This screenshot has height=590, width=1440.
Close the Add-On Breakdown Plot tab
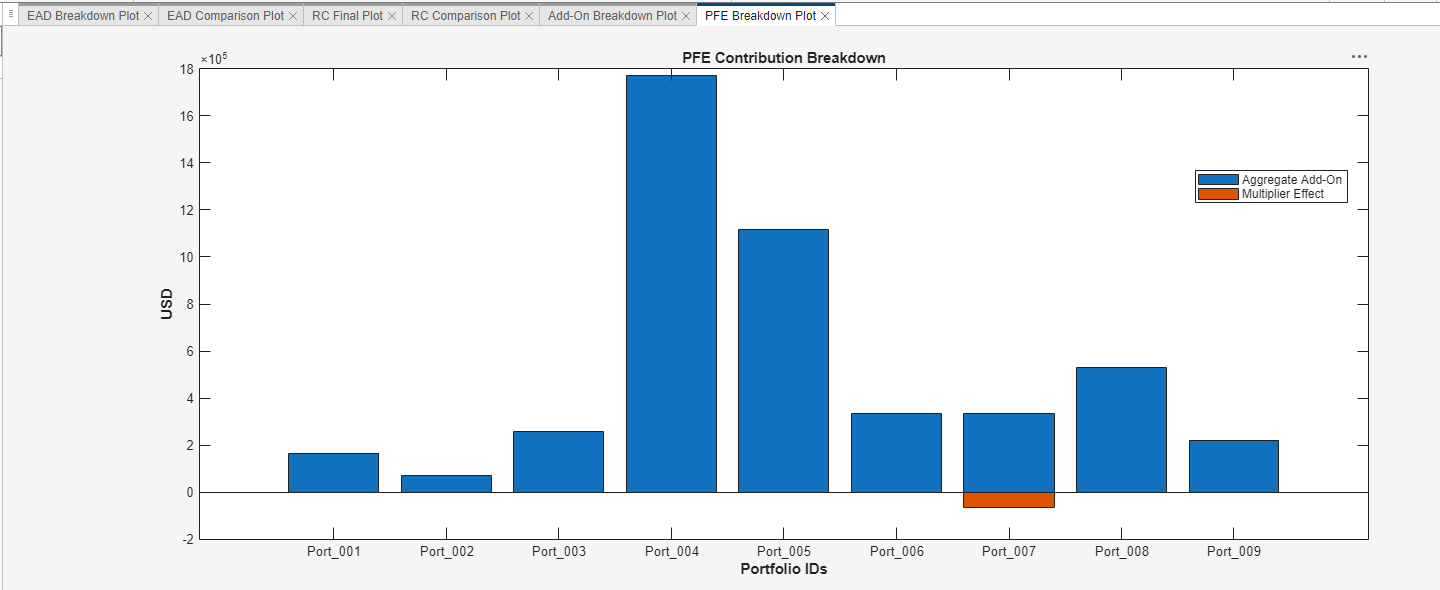(x=686, y=15)
